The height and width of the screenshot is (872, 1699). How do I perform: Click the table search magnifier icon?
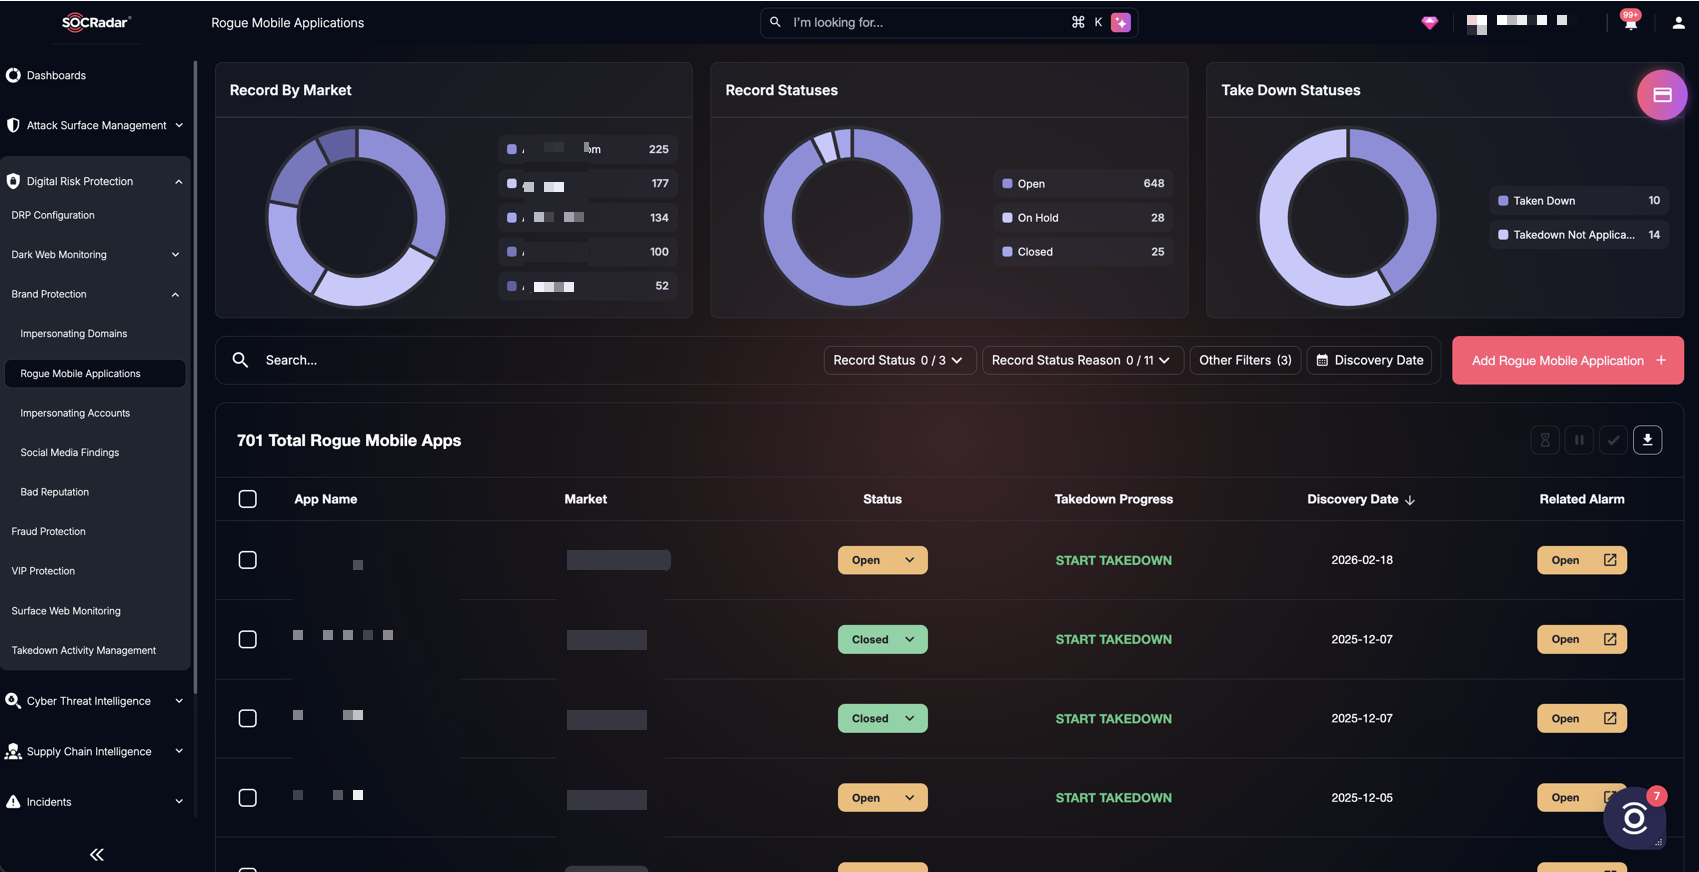tap(240, 360)
